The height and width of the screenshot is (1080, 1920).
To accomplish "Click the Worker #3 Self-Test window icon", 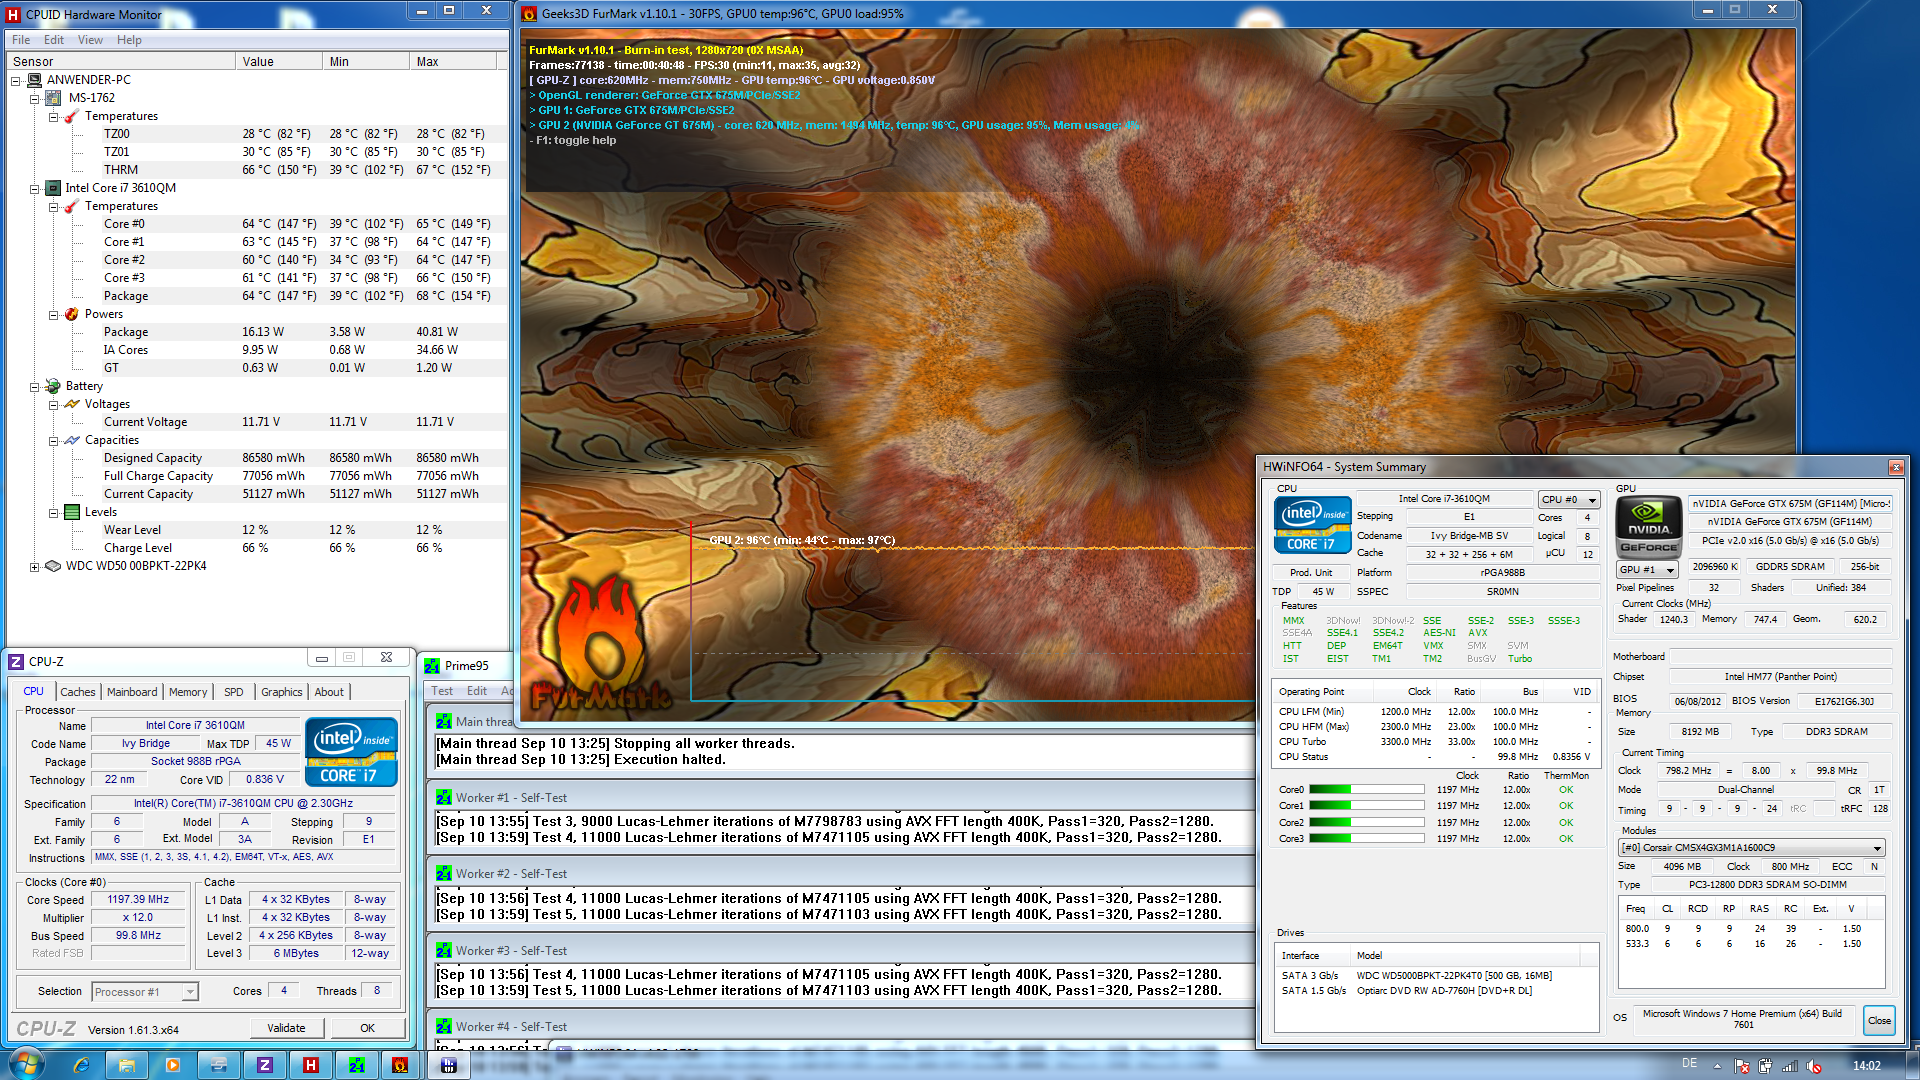I will [444, 951].
